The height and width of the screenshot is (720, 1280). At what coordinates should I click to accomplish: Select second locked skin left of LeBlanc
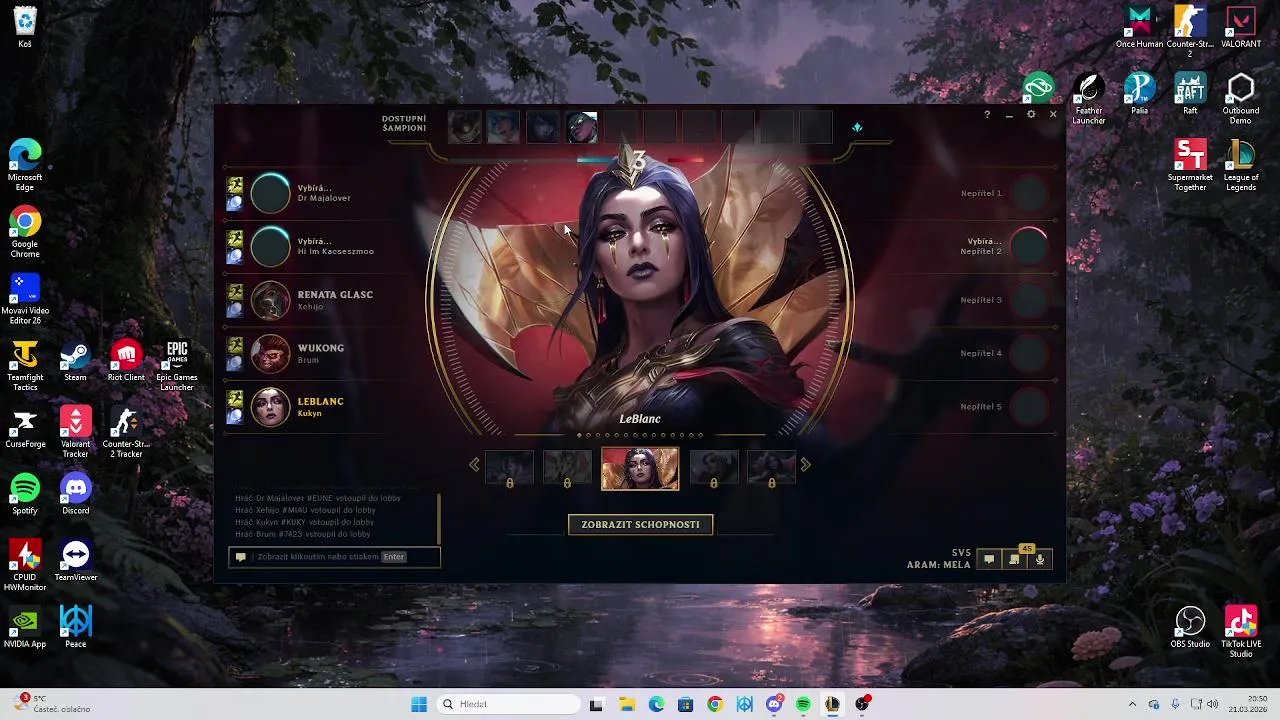coord(567,469)
